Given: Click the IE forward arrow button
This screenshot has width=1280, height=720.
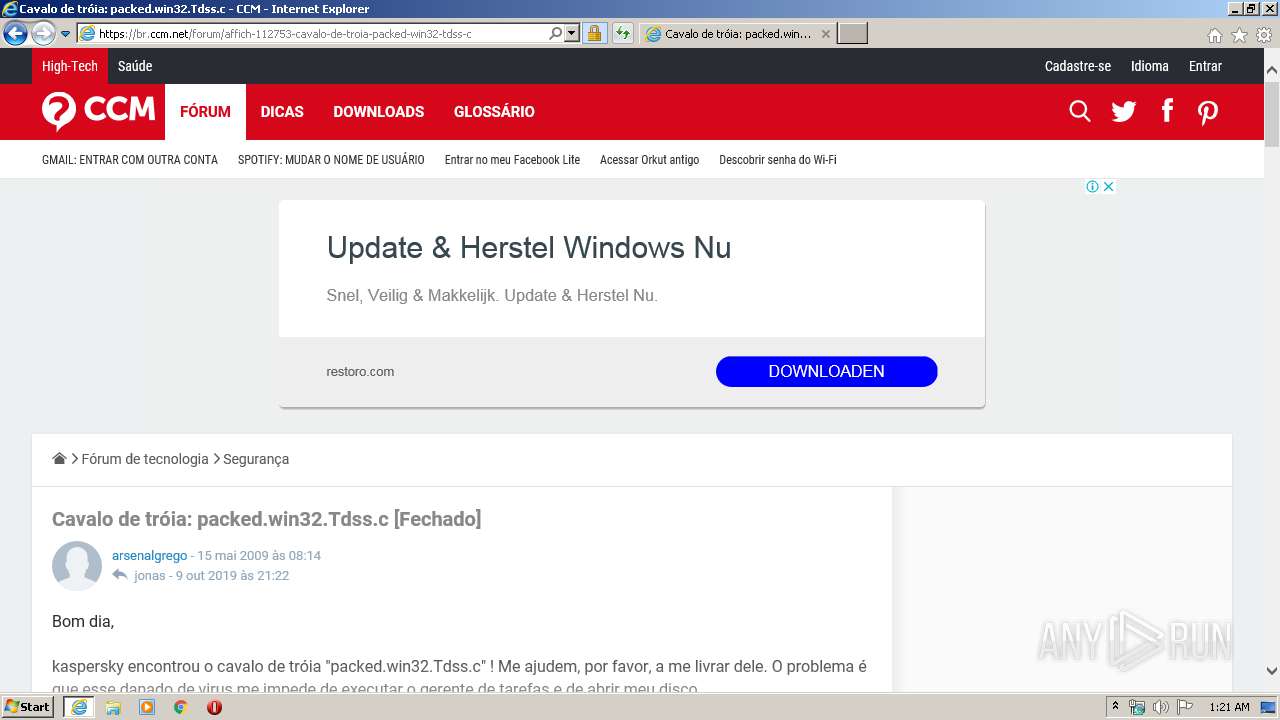Looking at the screenshot, I should [43, 33].
